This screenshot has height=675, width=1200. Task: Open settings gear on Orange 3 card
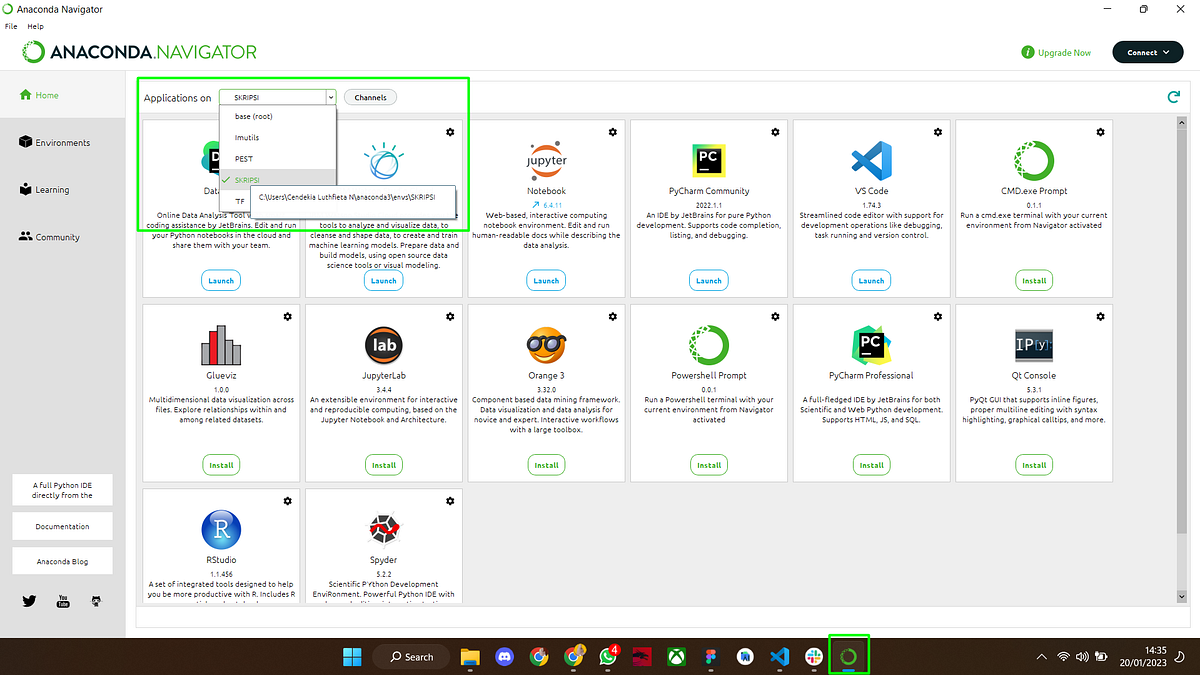coord(612,316)
